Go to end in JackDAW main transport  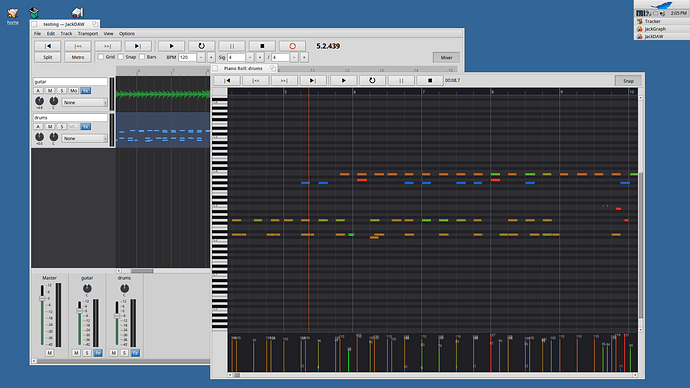138,46
